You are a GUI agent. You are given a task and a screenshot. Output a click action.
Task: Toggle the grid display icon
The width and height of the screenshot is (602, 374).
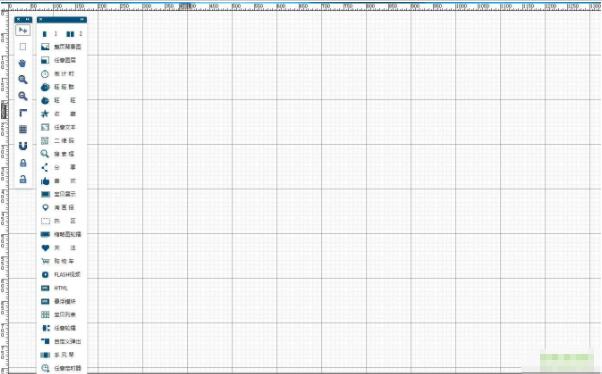(x=23, y=129)
